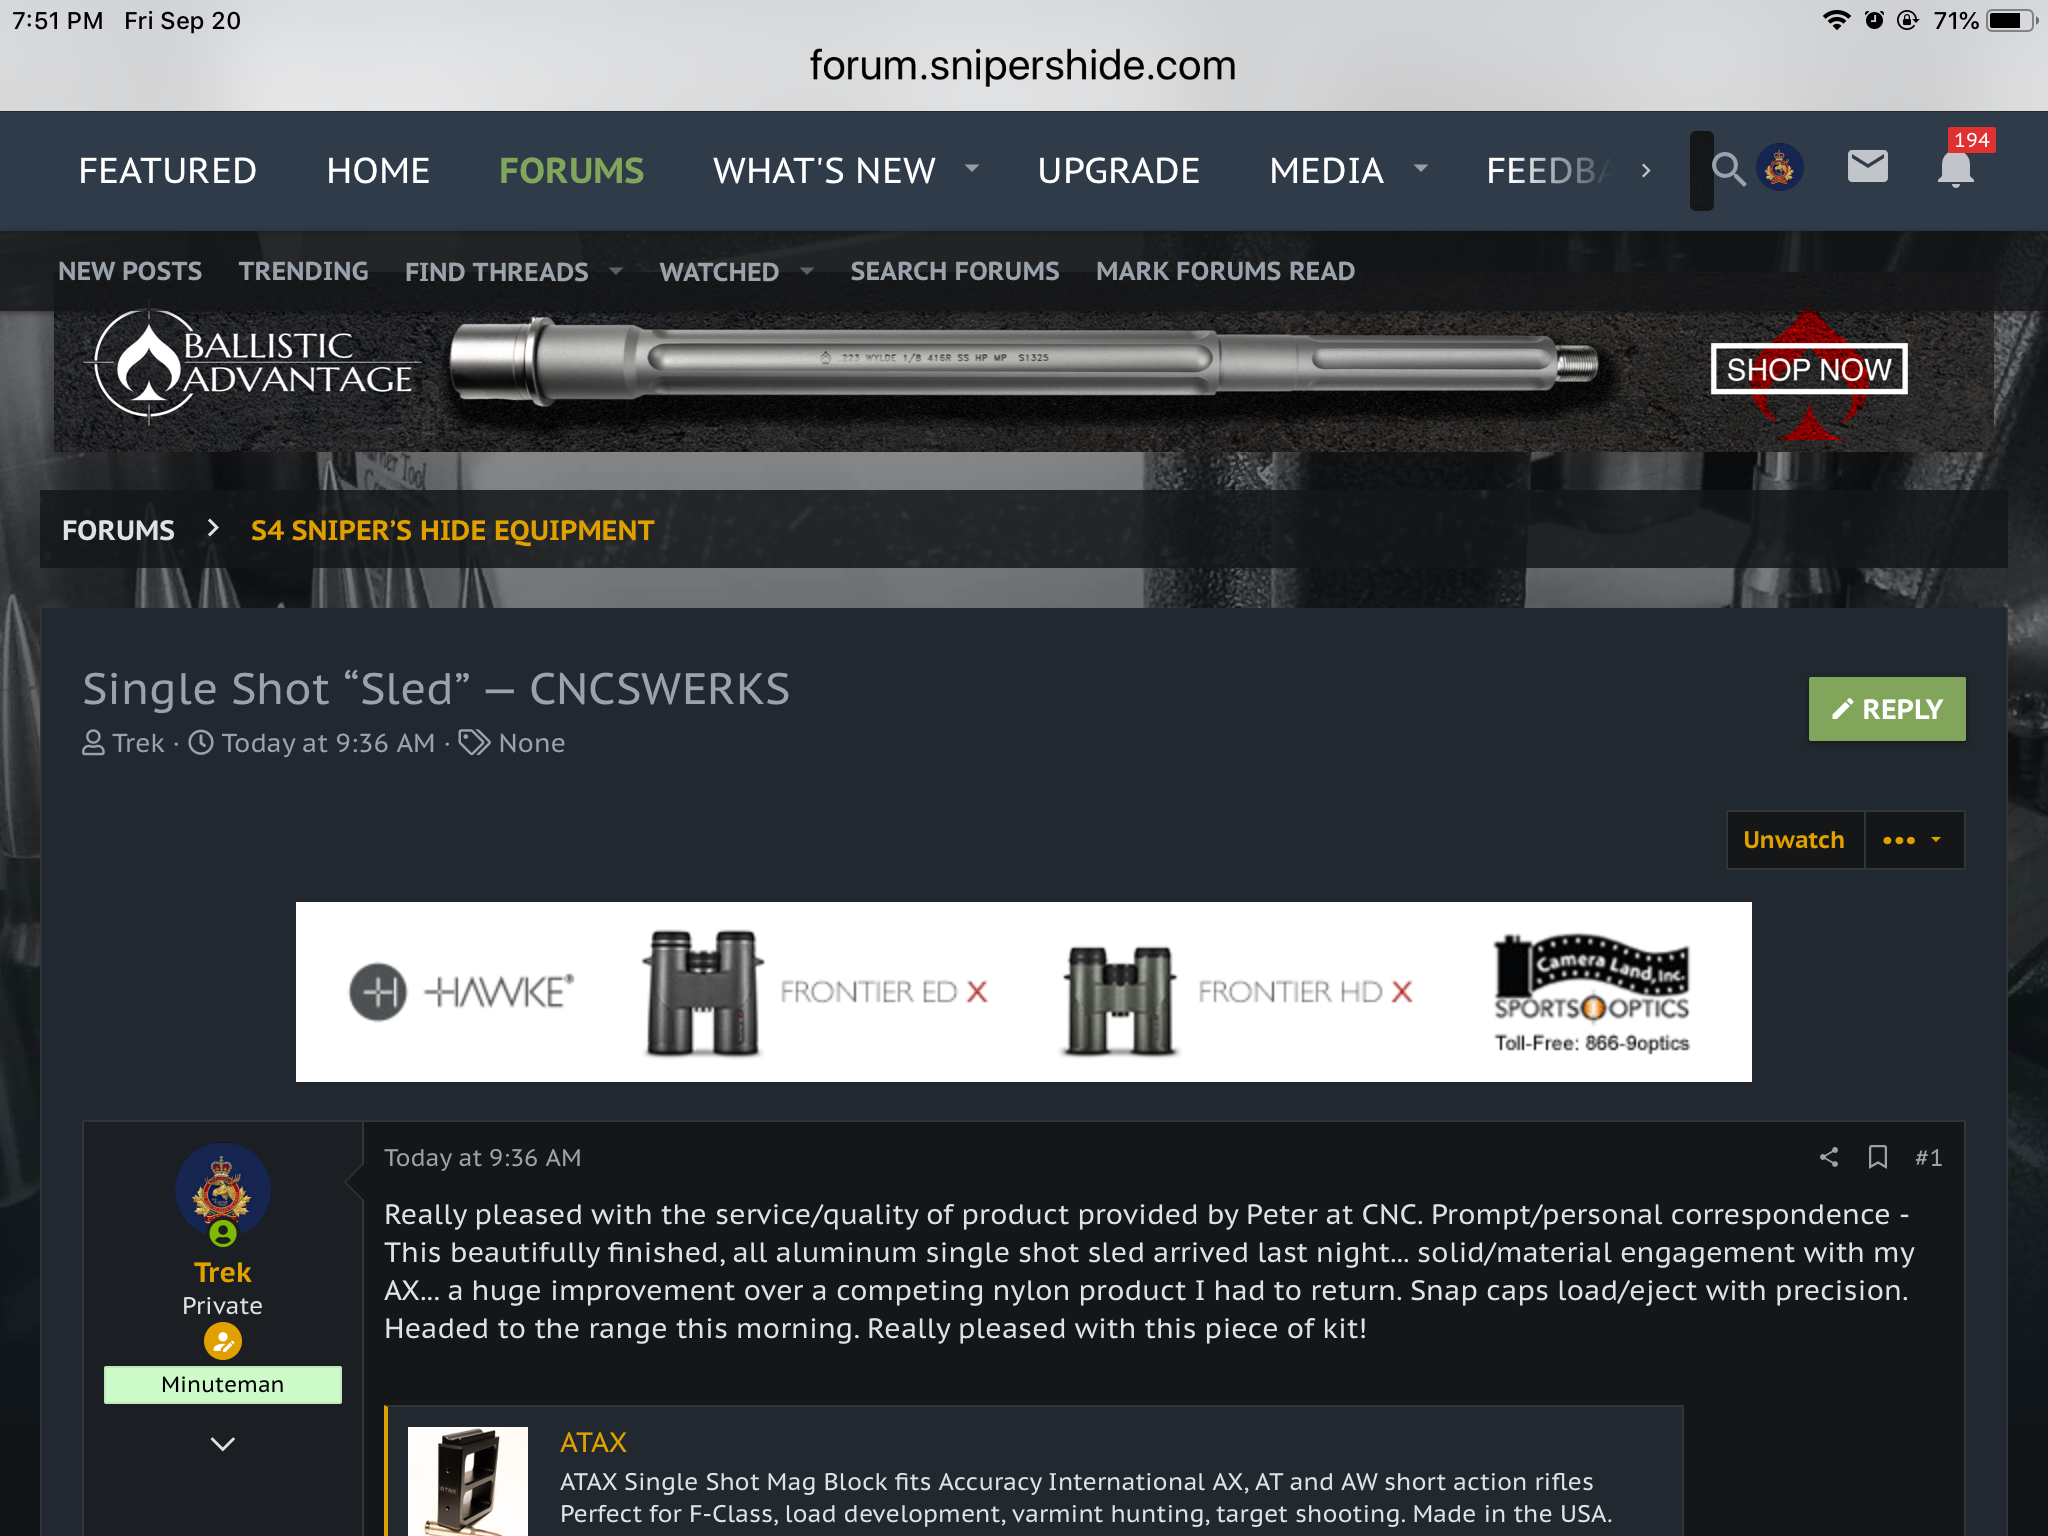Unwatch this thread
Screen dimensions: 2048x1536
(x=1794, y=840)
